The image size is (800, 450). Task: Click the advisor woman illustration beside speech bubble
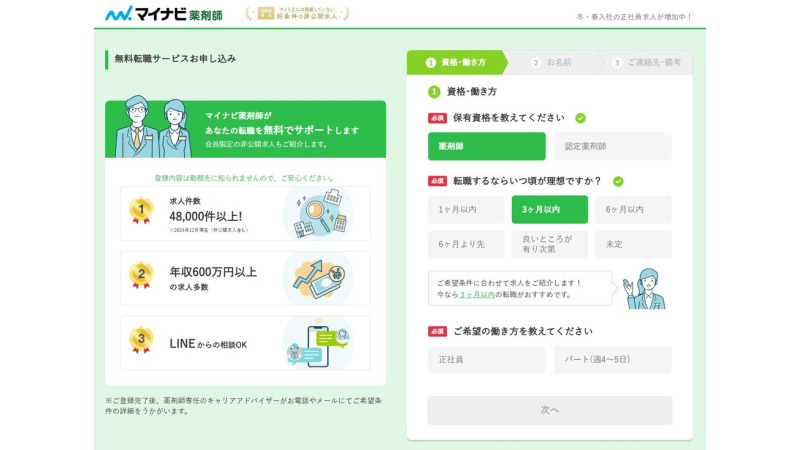click(645, 288)
